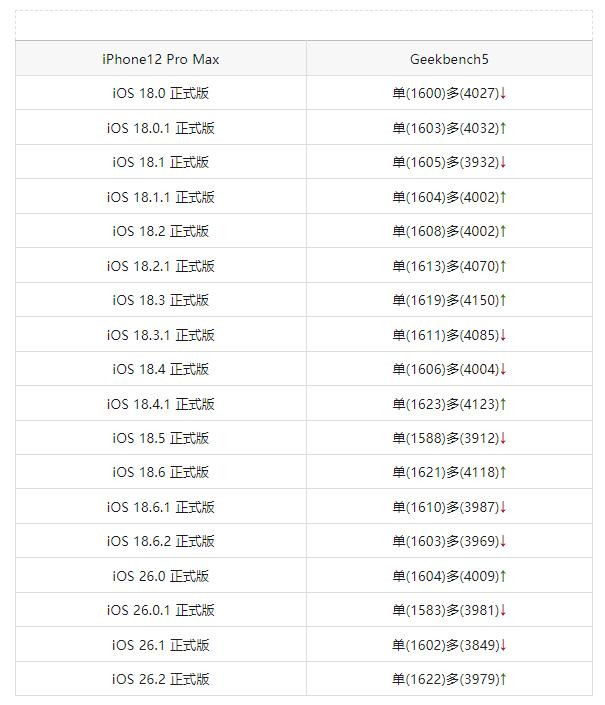Click the red down arrow in iOS 26.1 row
The width and height of the screenshot is (605, 705).
[x=503, y=645]
